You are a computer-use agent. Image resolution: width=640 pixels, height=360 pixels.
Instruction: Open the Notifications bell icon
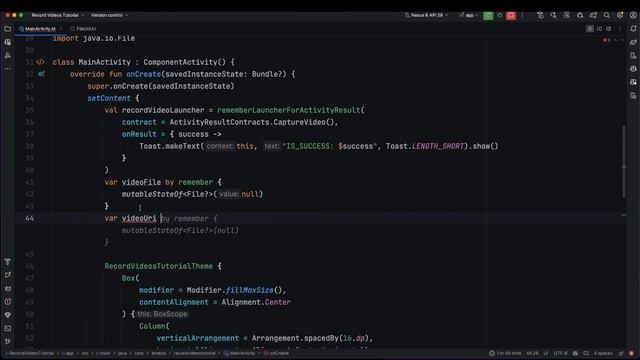coord(633,29)
